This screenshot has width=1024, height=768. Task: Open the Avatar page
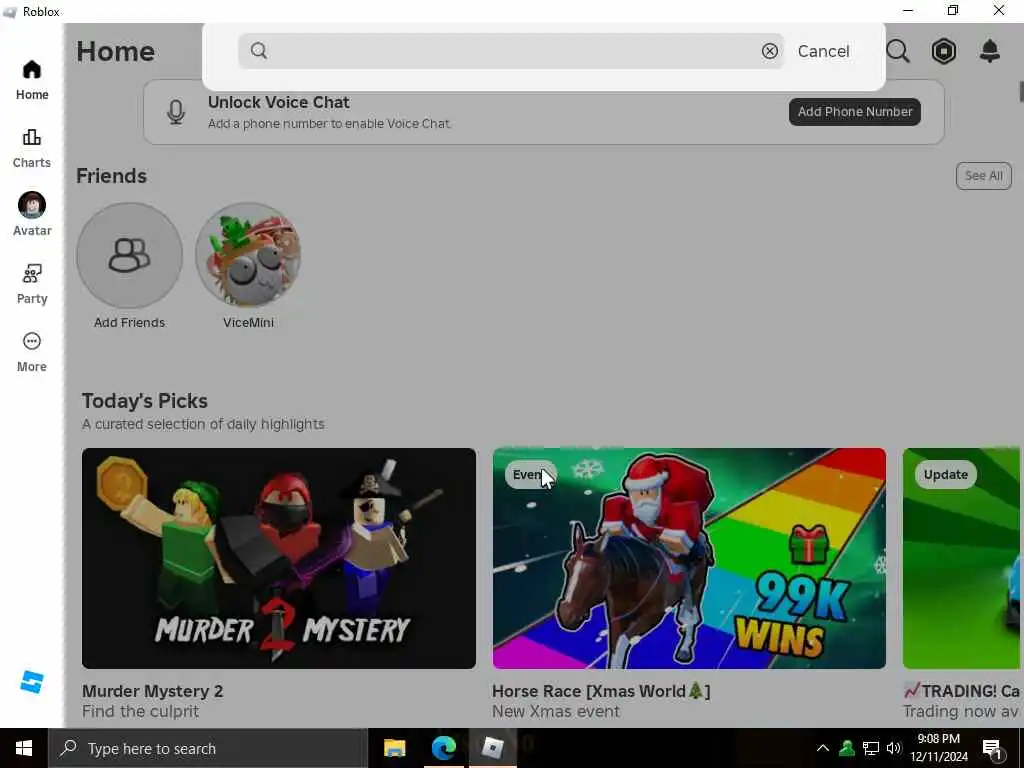(32, 215)
